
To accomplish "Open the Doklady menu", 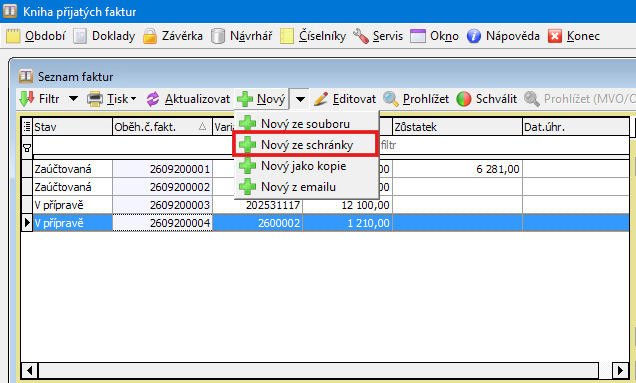I will [104, 36].
